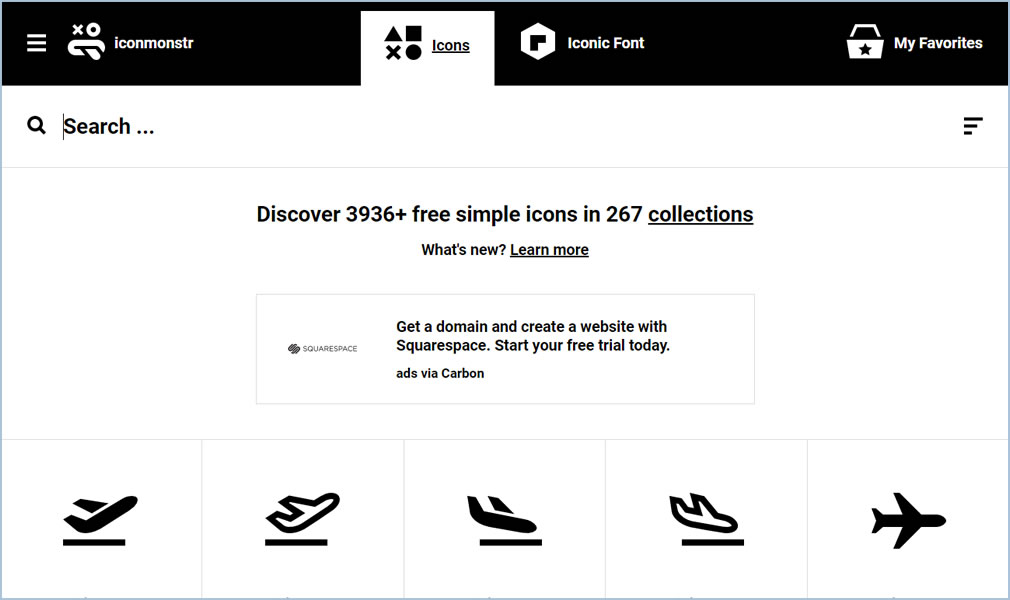Open the collections link
The width and height of the screenshot is (1010, 600).
tap(700, 214)
